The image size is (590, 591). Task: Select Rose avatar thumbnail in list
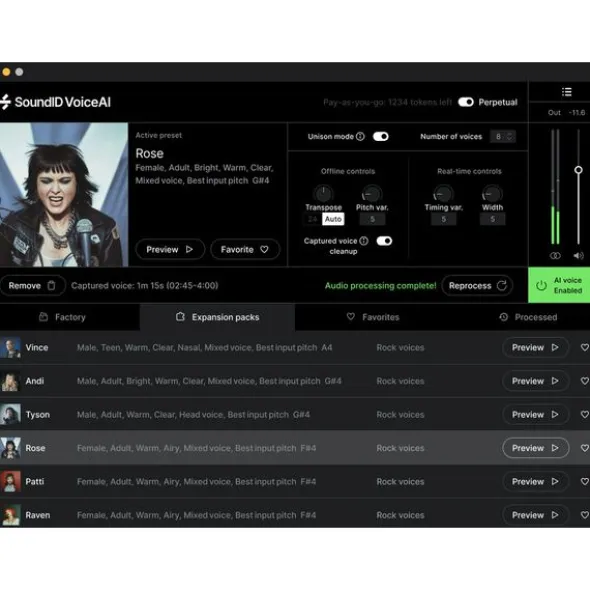(x=10, y=448)
